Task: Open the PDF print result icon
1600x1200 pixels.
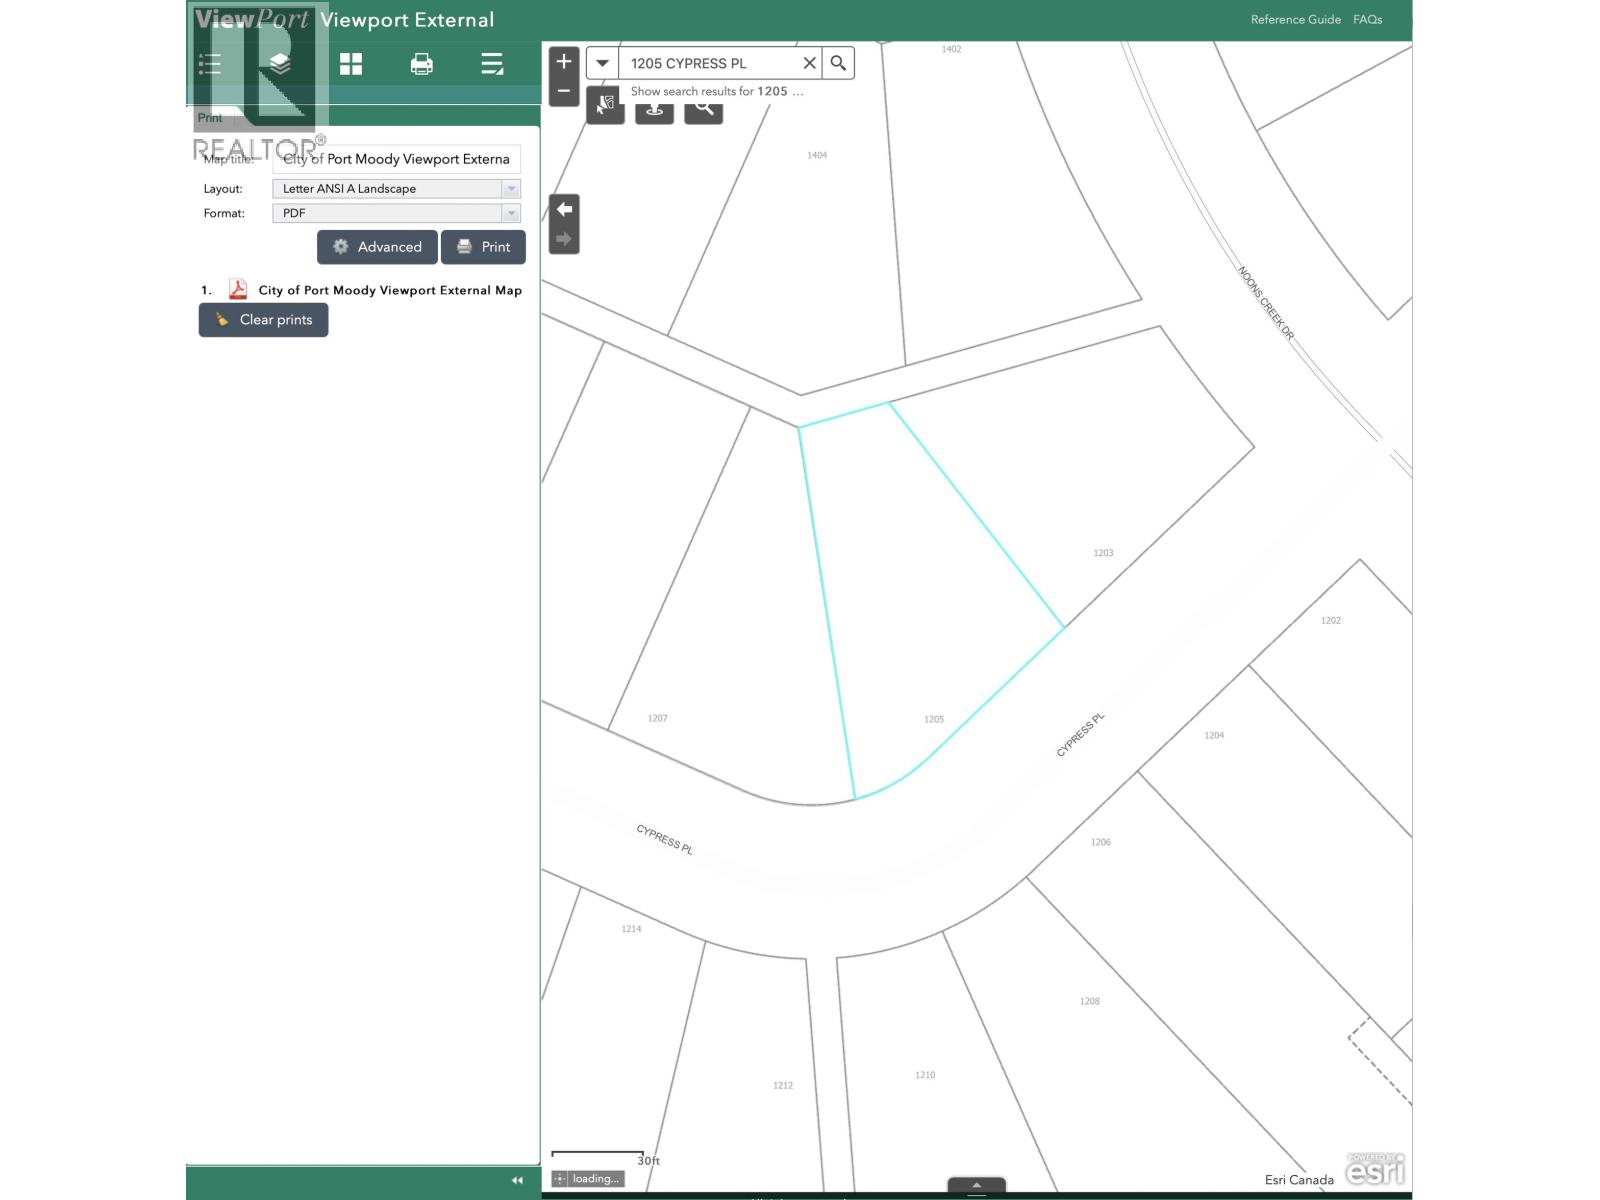Action: [238, 290]
